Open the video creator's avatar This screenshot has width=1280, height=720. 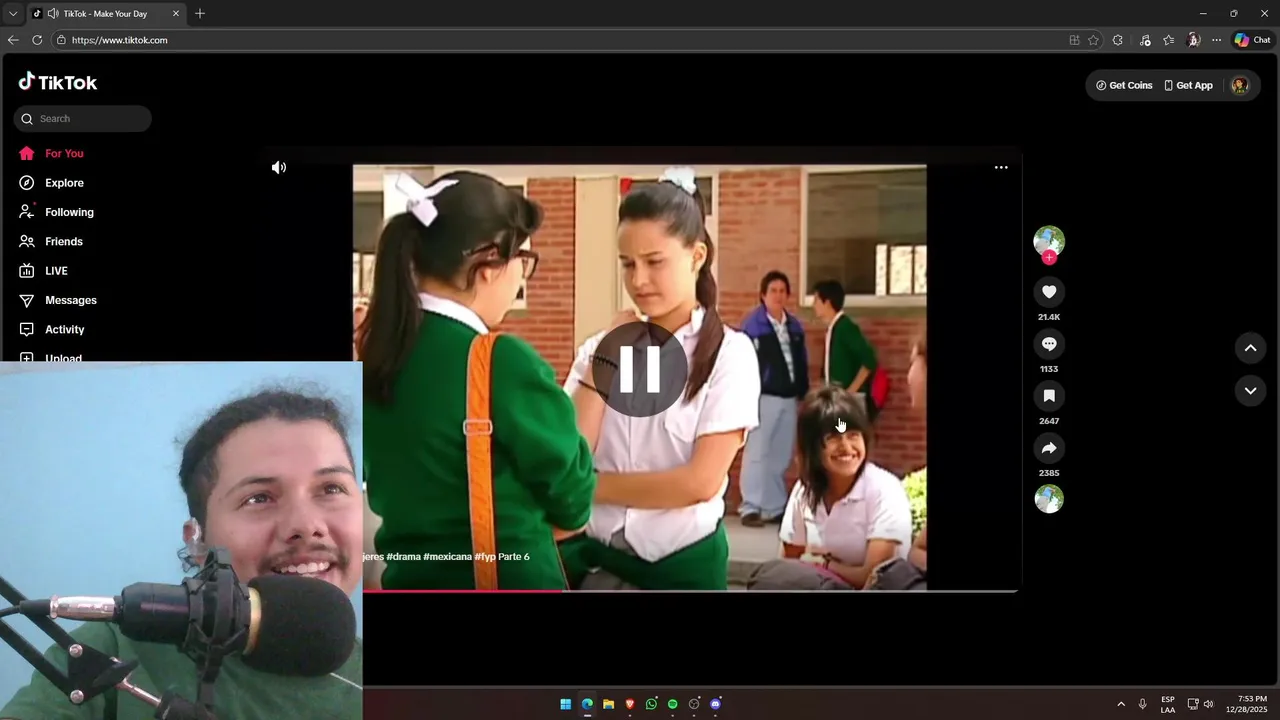coord(1049,241)
